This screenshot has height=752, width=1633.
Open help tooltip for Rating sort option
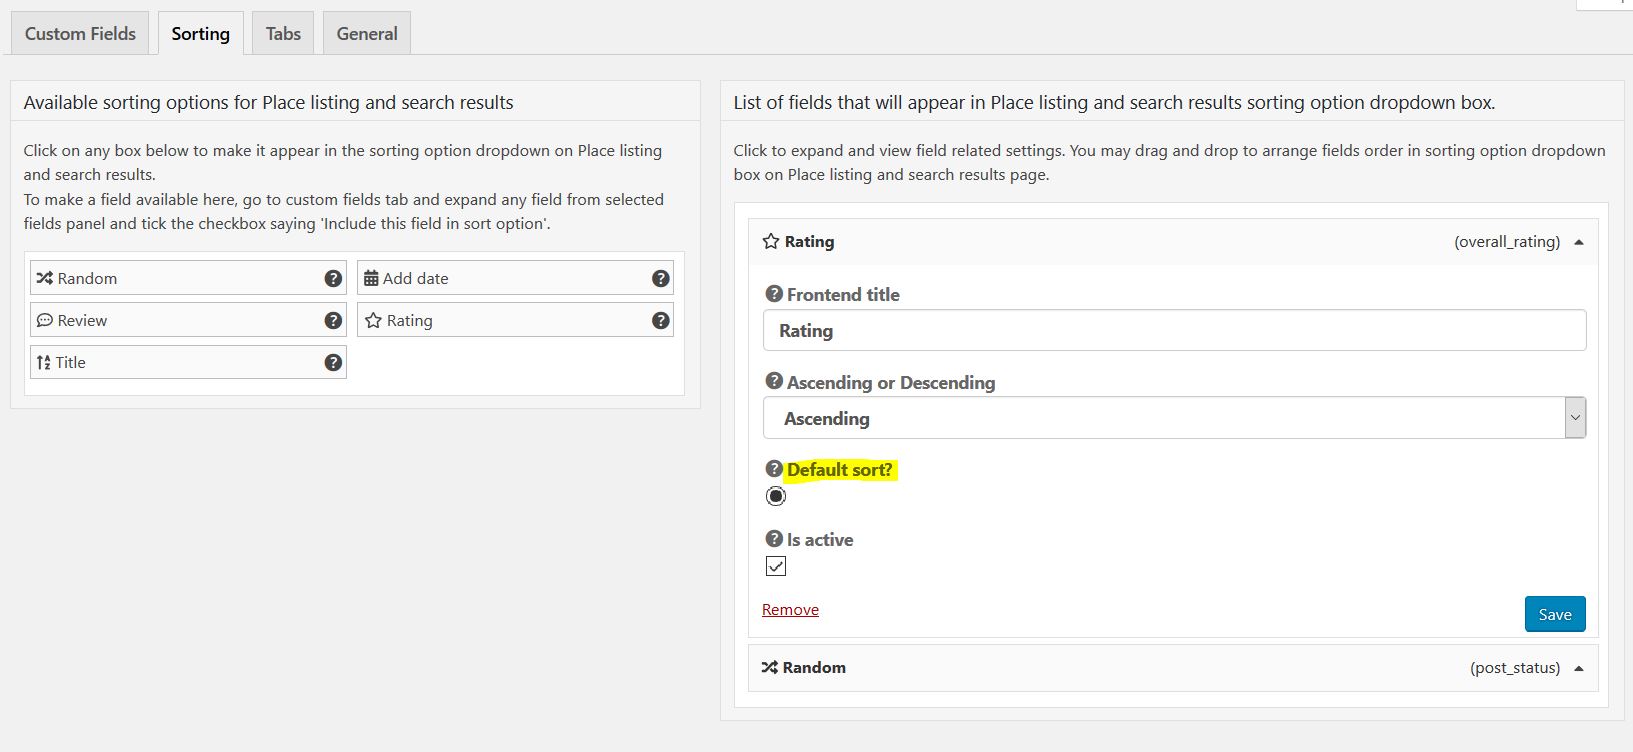point(660,320)
